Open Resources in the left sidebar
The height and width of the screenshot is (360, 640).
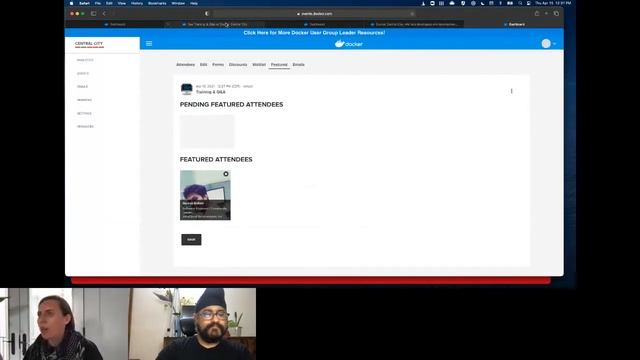tap(85, 127)
